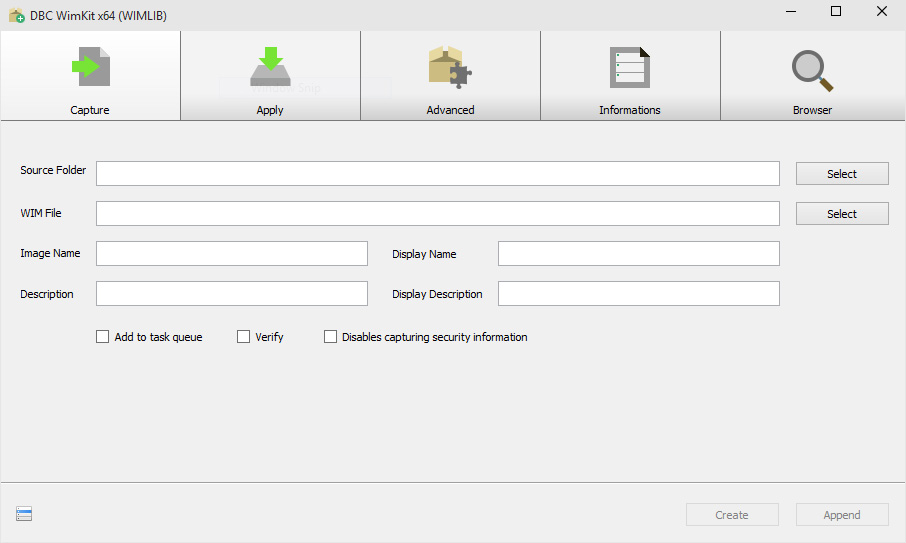The width and height of the screenshot is (906, 543).
Task: Click into the WIM File path field
Action: (438, 214)
